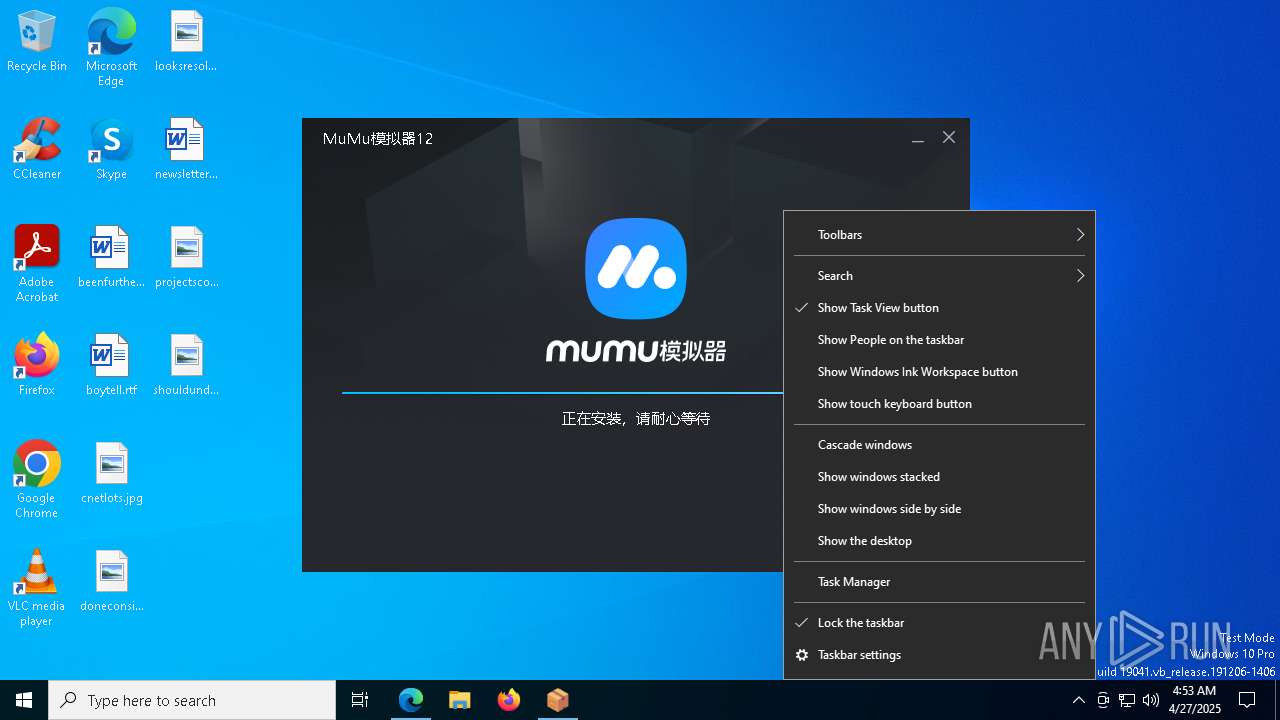Select the looksresol... image file
The image size is (1280, 720).
click(186, 41)
